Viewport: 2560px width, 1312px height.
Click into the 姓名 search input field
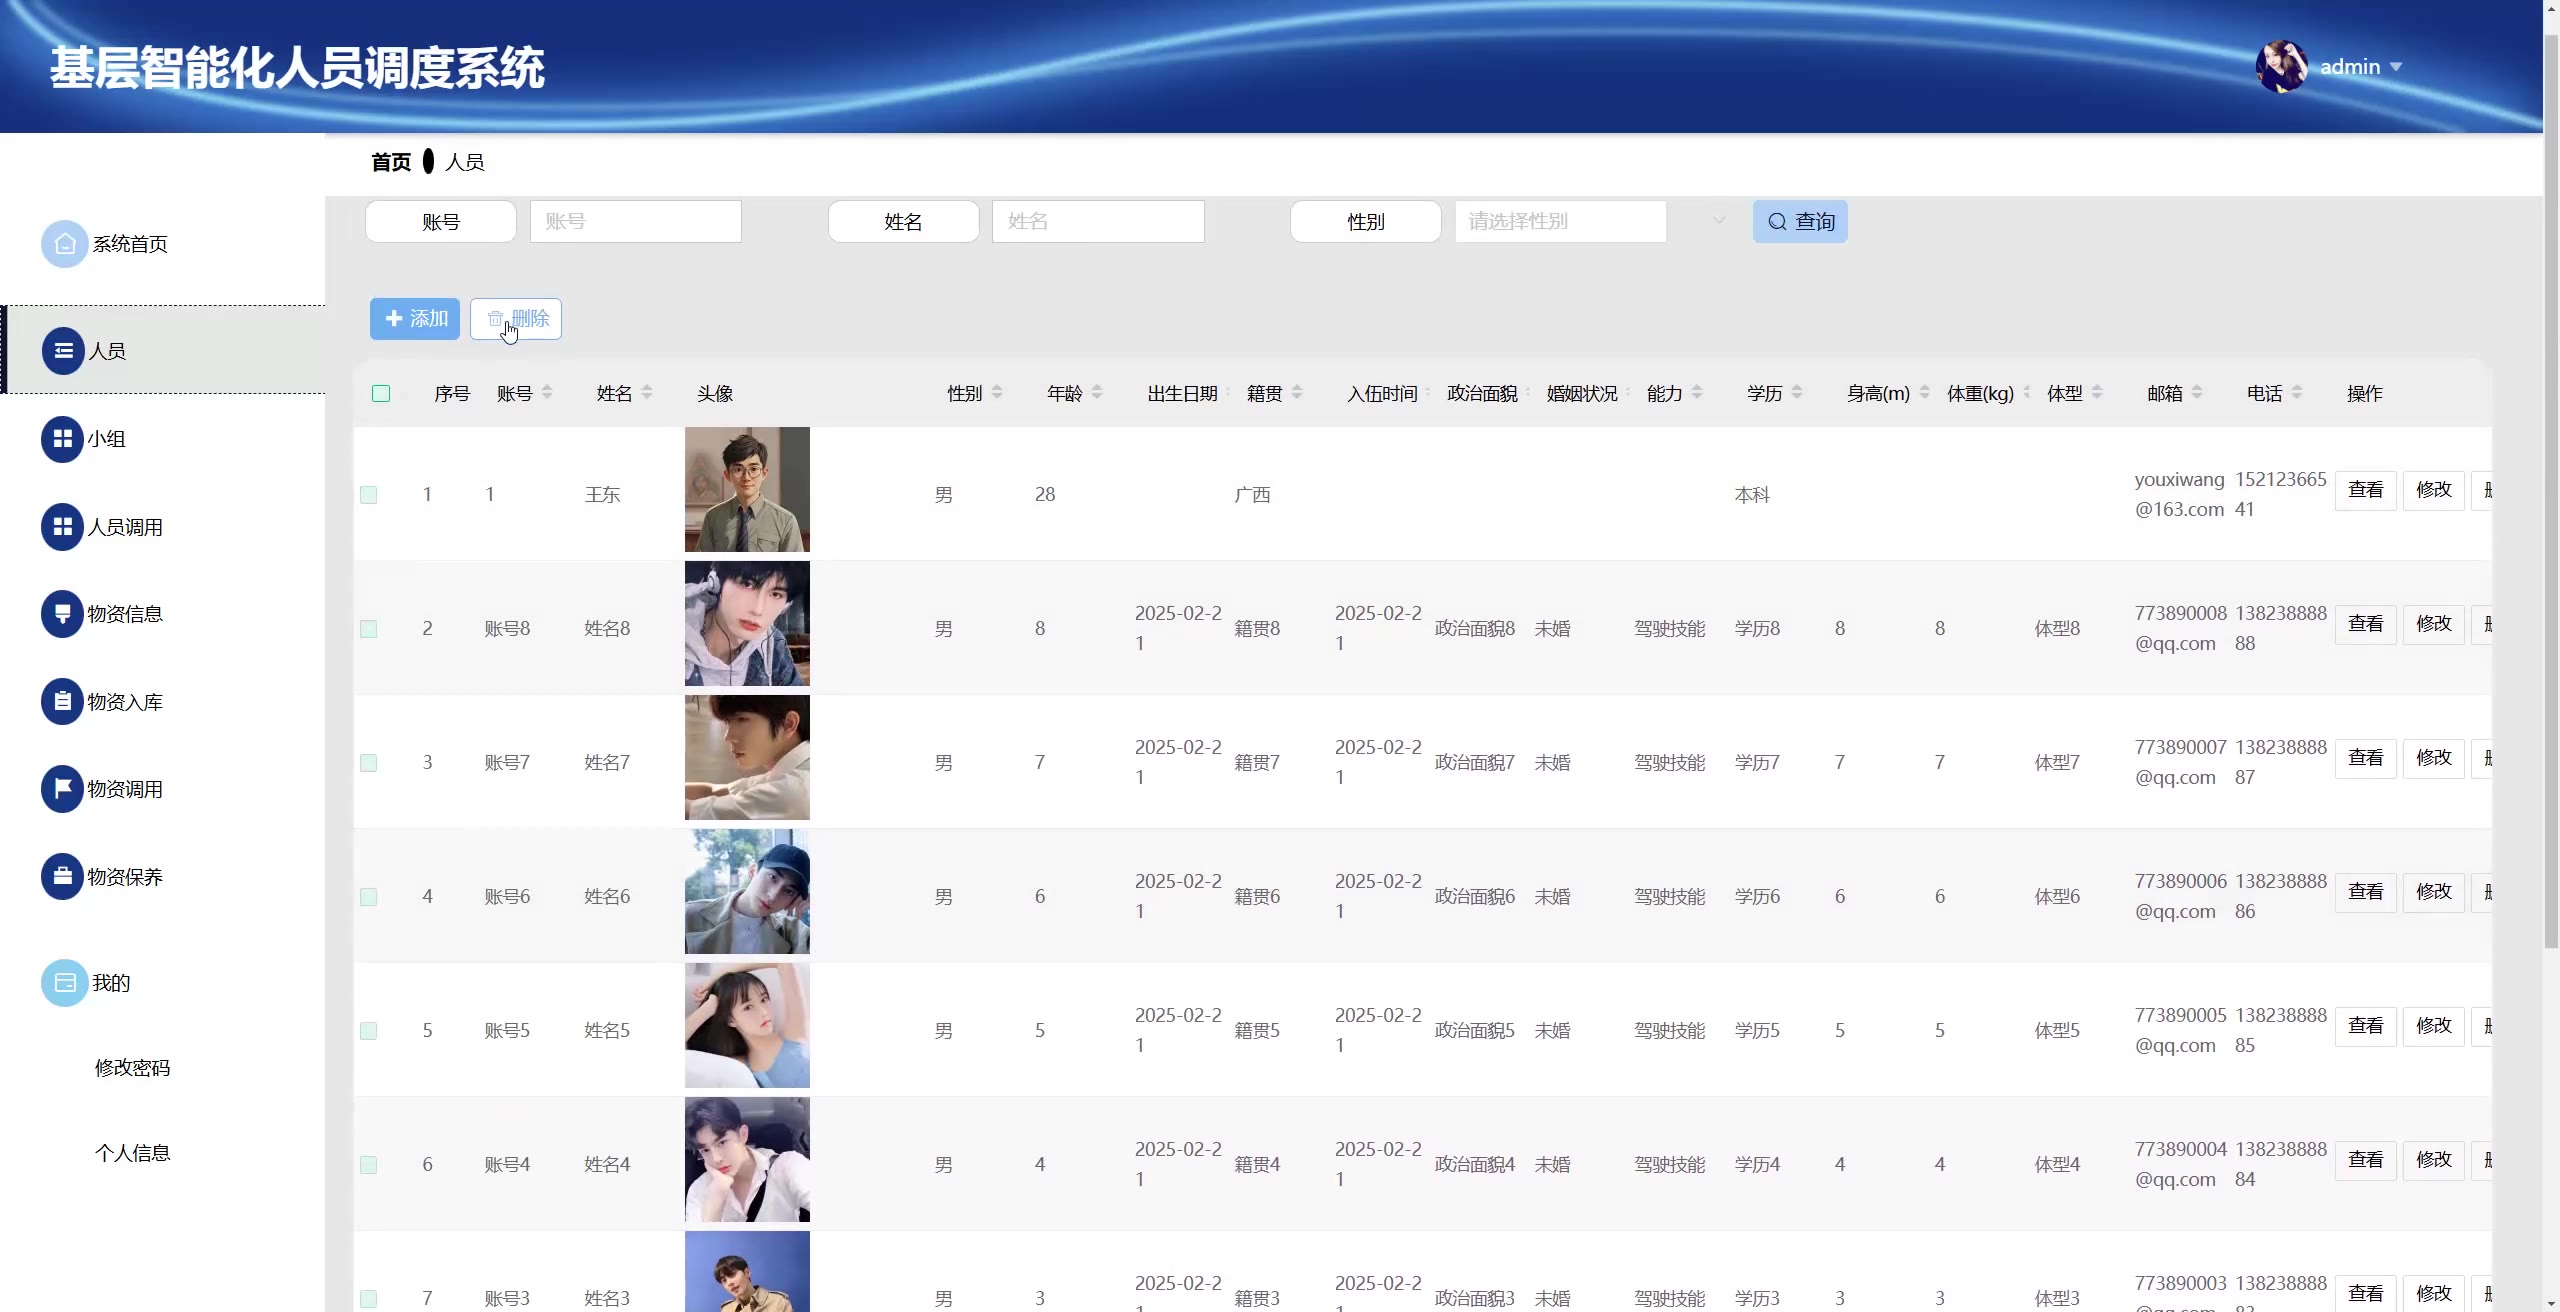pyautogui.click(x=1097, y=221)
